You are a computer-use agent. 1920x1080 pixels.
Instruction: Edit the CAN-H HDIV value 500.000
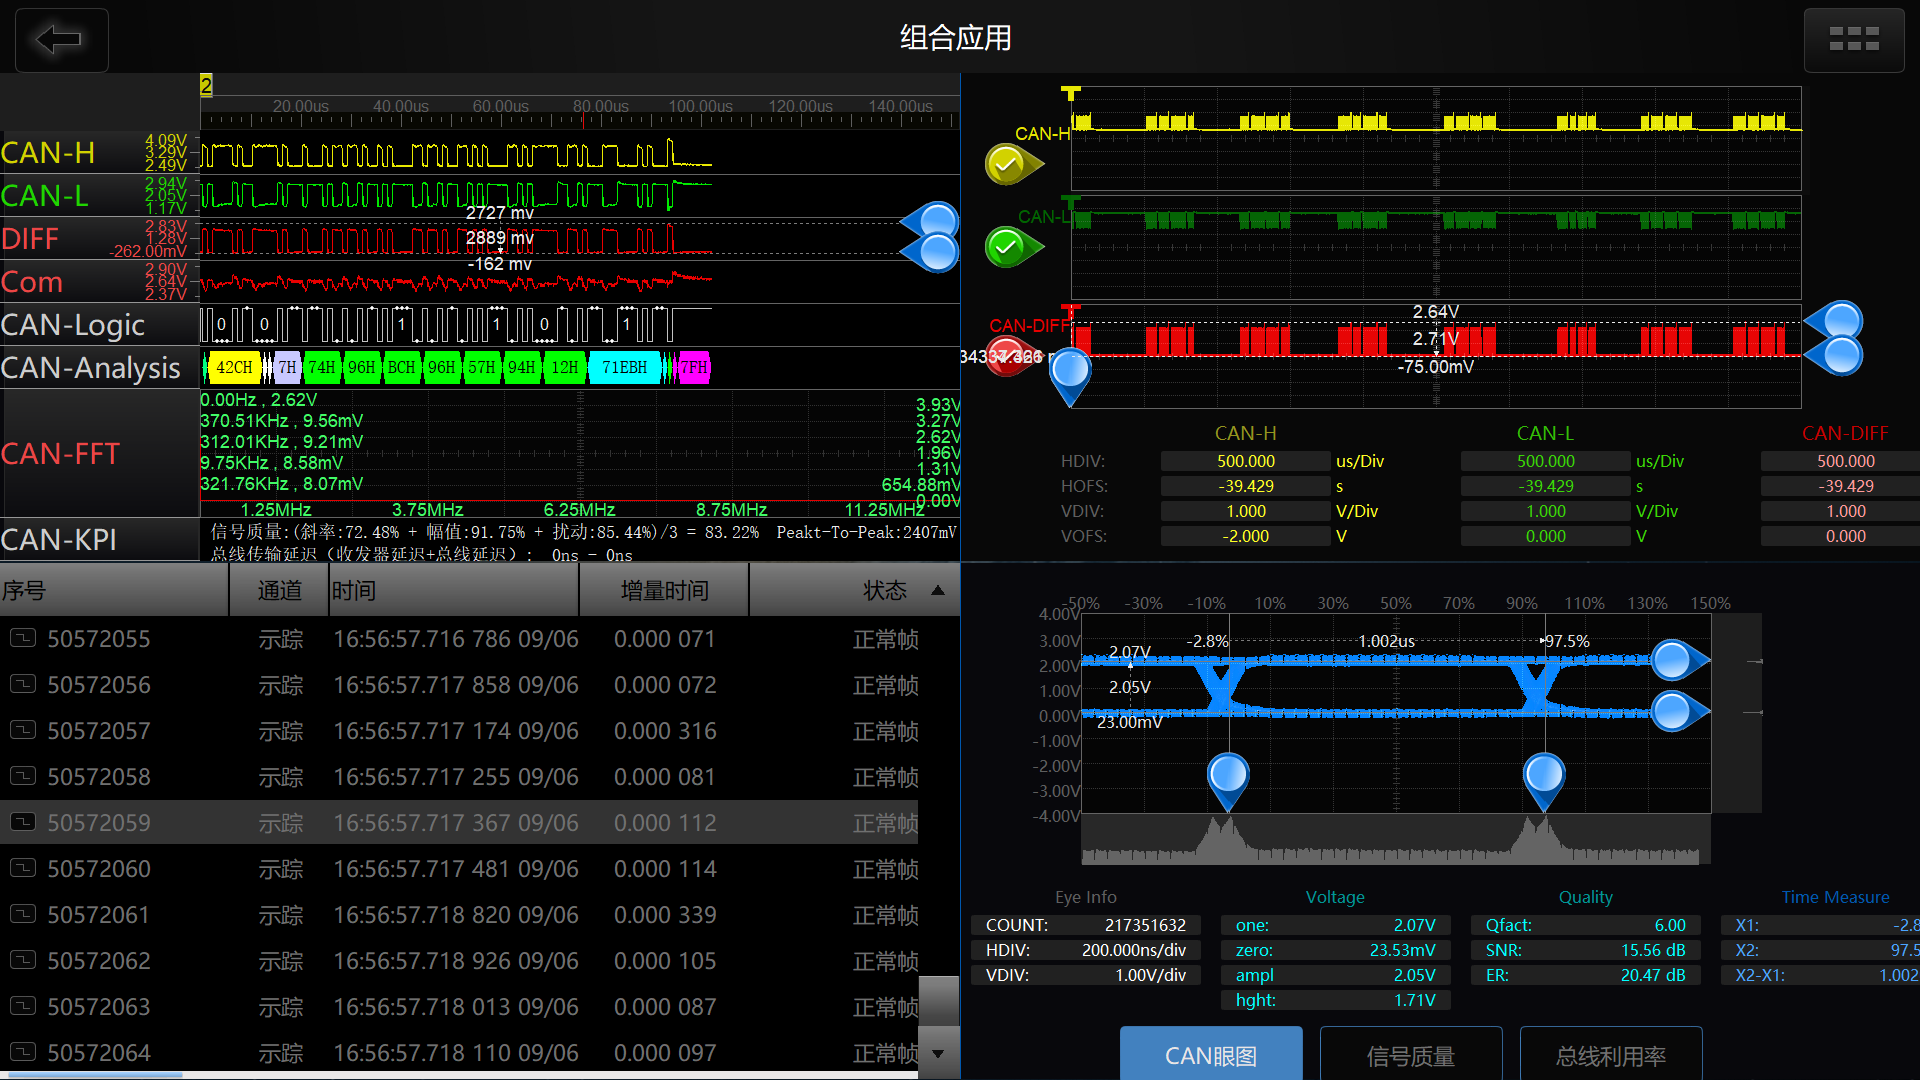coord(1246,461)
